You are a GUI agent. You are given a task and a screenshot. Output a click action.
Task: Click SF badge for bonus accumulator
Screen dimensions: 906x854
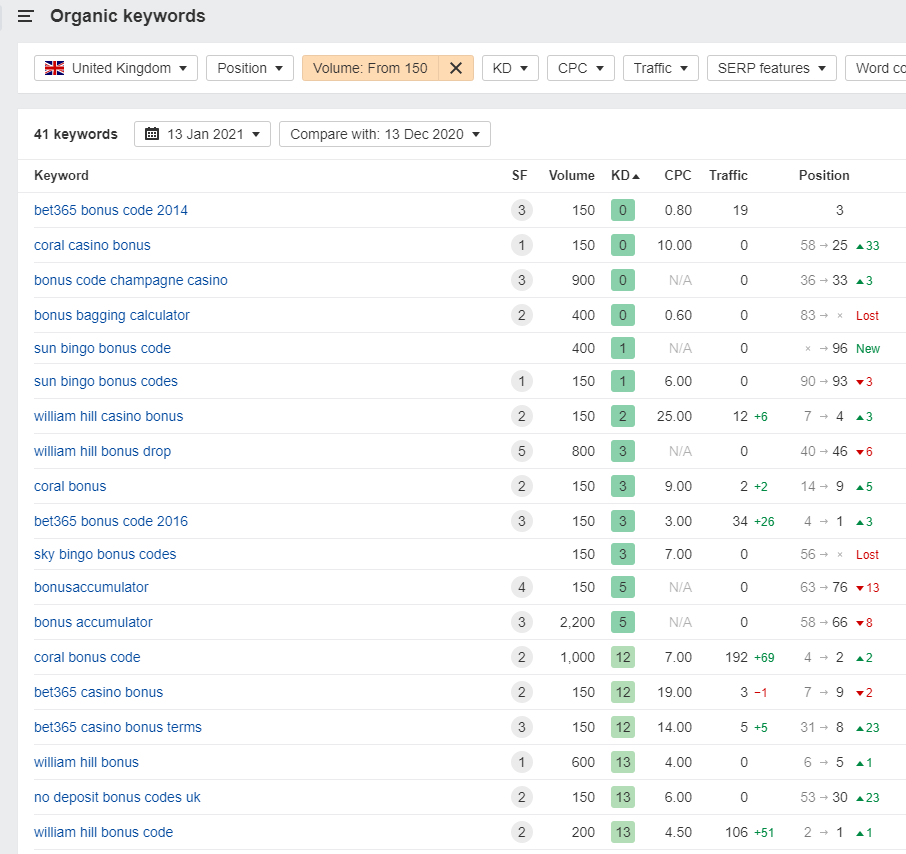tap(519, 622)
